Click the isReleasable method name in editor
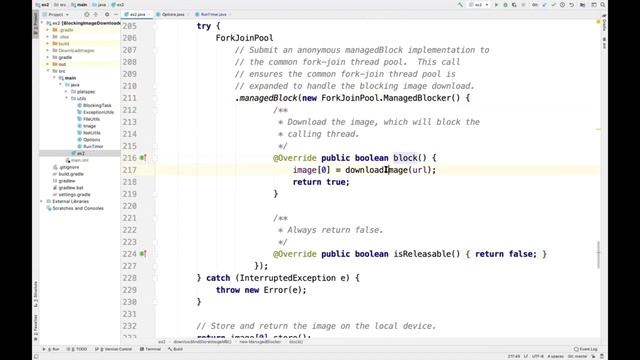This screenshot has height=360, width=640. click(x=422, y=254)
